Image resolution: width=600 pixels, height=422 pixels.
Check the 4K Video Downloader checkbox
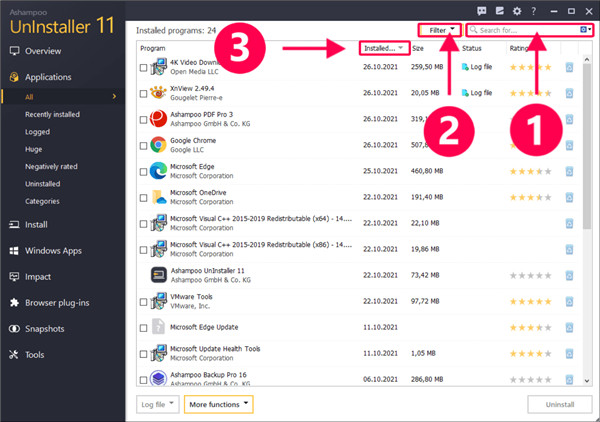(x=143, y=68)
